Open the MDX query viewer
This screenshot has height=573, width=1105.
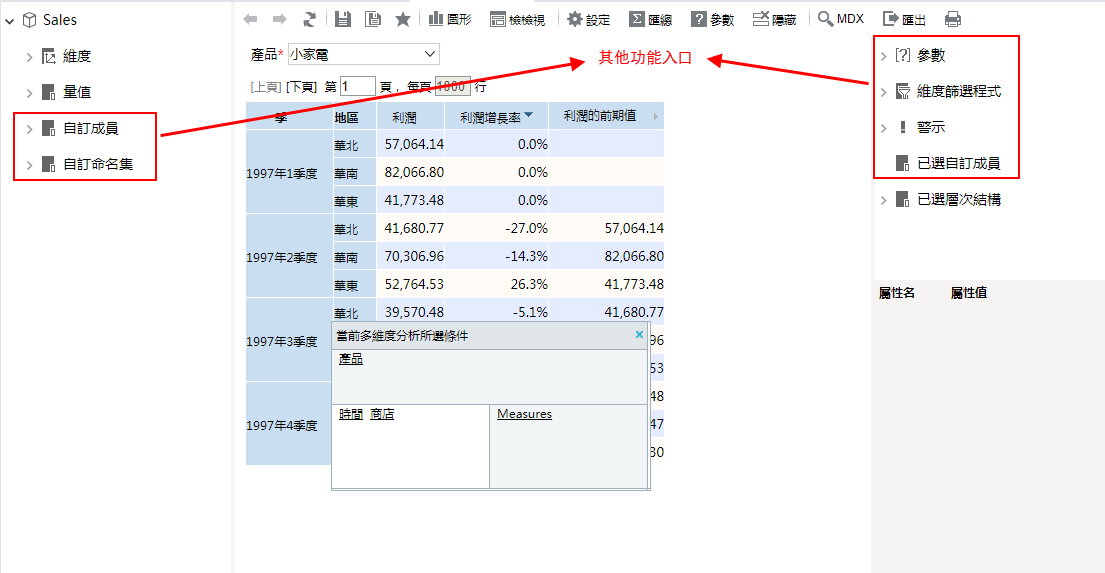840,19
